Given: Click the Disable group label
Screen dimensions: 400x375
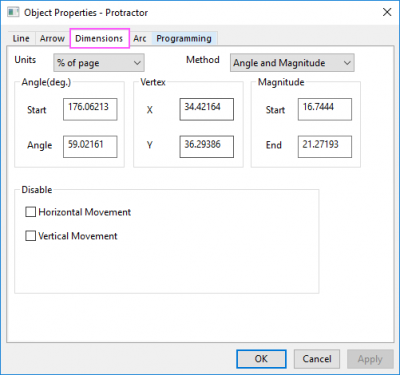Looking at the screenshot, I should click(x=37, y=190).
